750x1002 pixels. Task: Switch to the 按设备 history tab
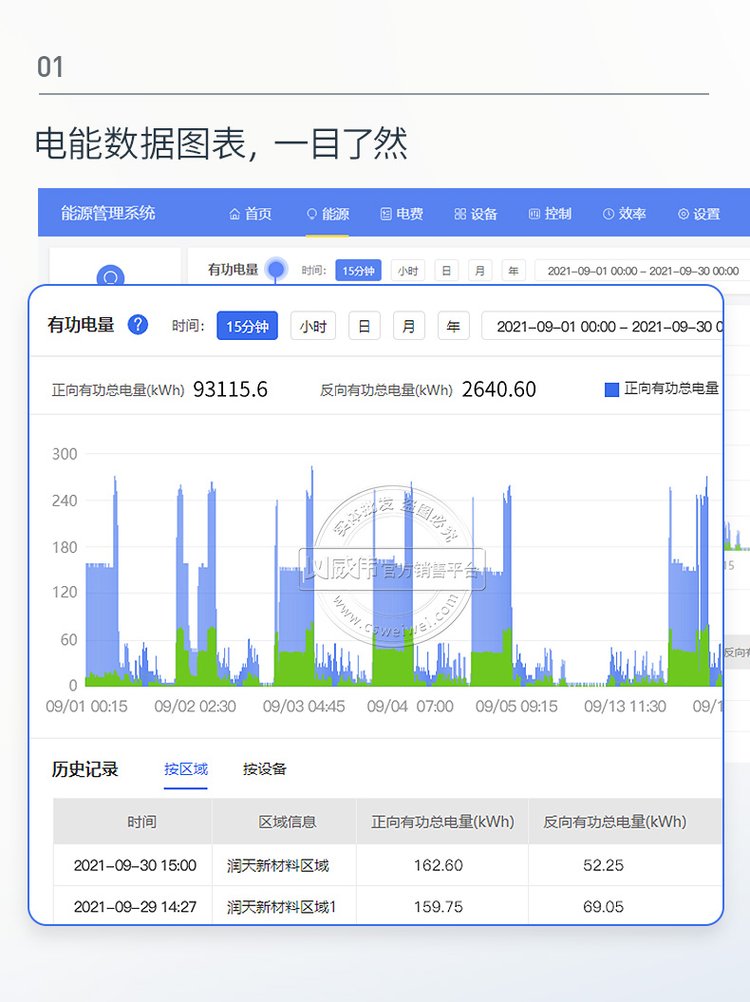tap(265, 769)
